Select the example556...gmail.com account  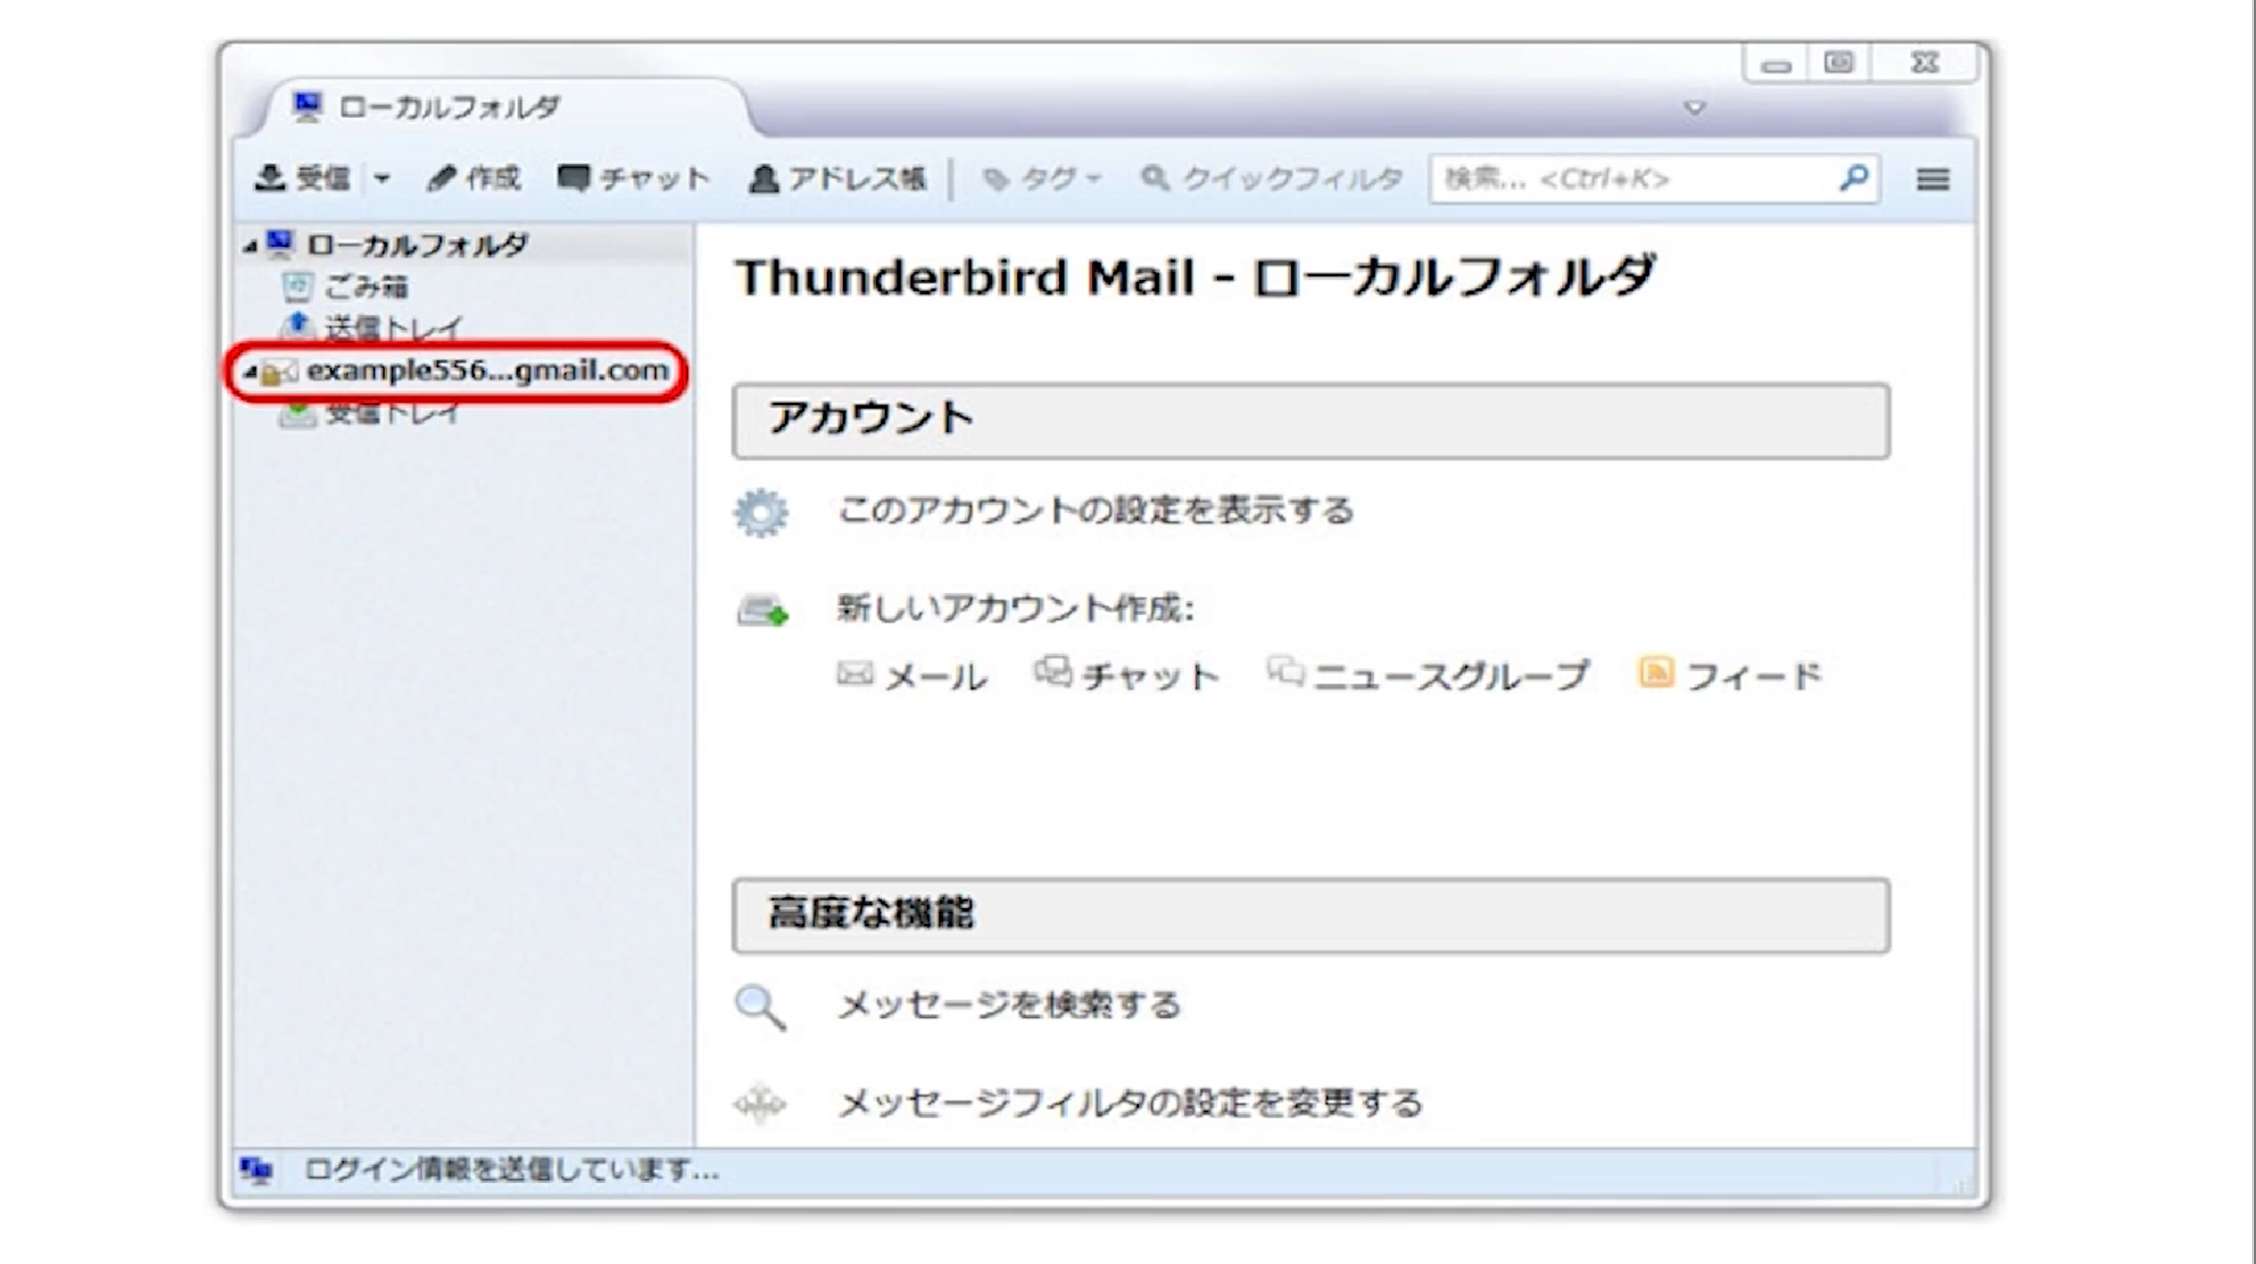487,371
